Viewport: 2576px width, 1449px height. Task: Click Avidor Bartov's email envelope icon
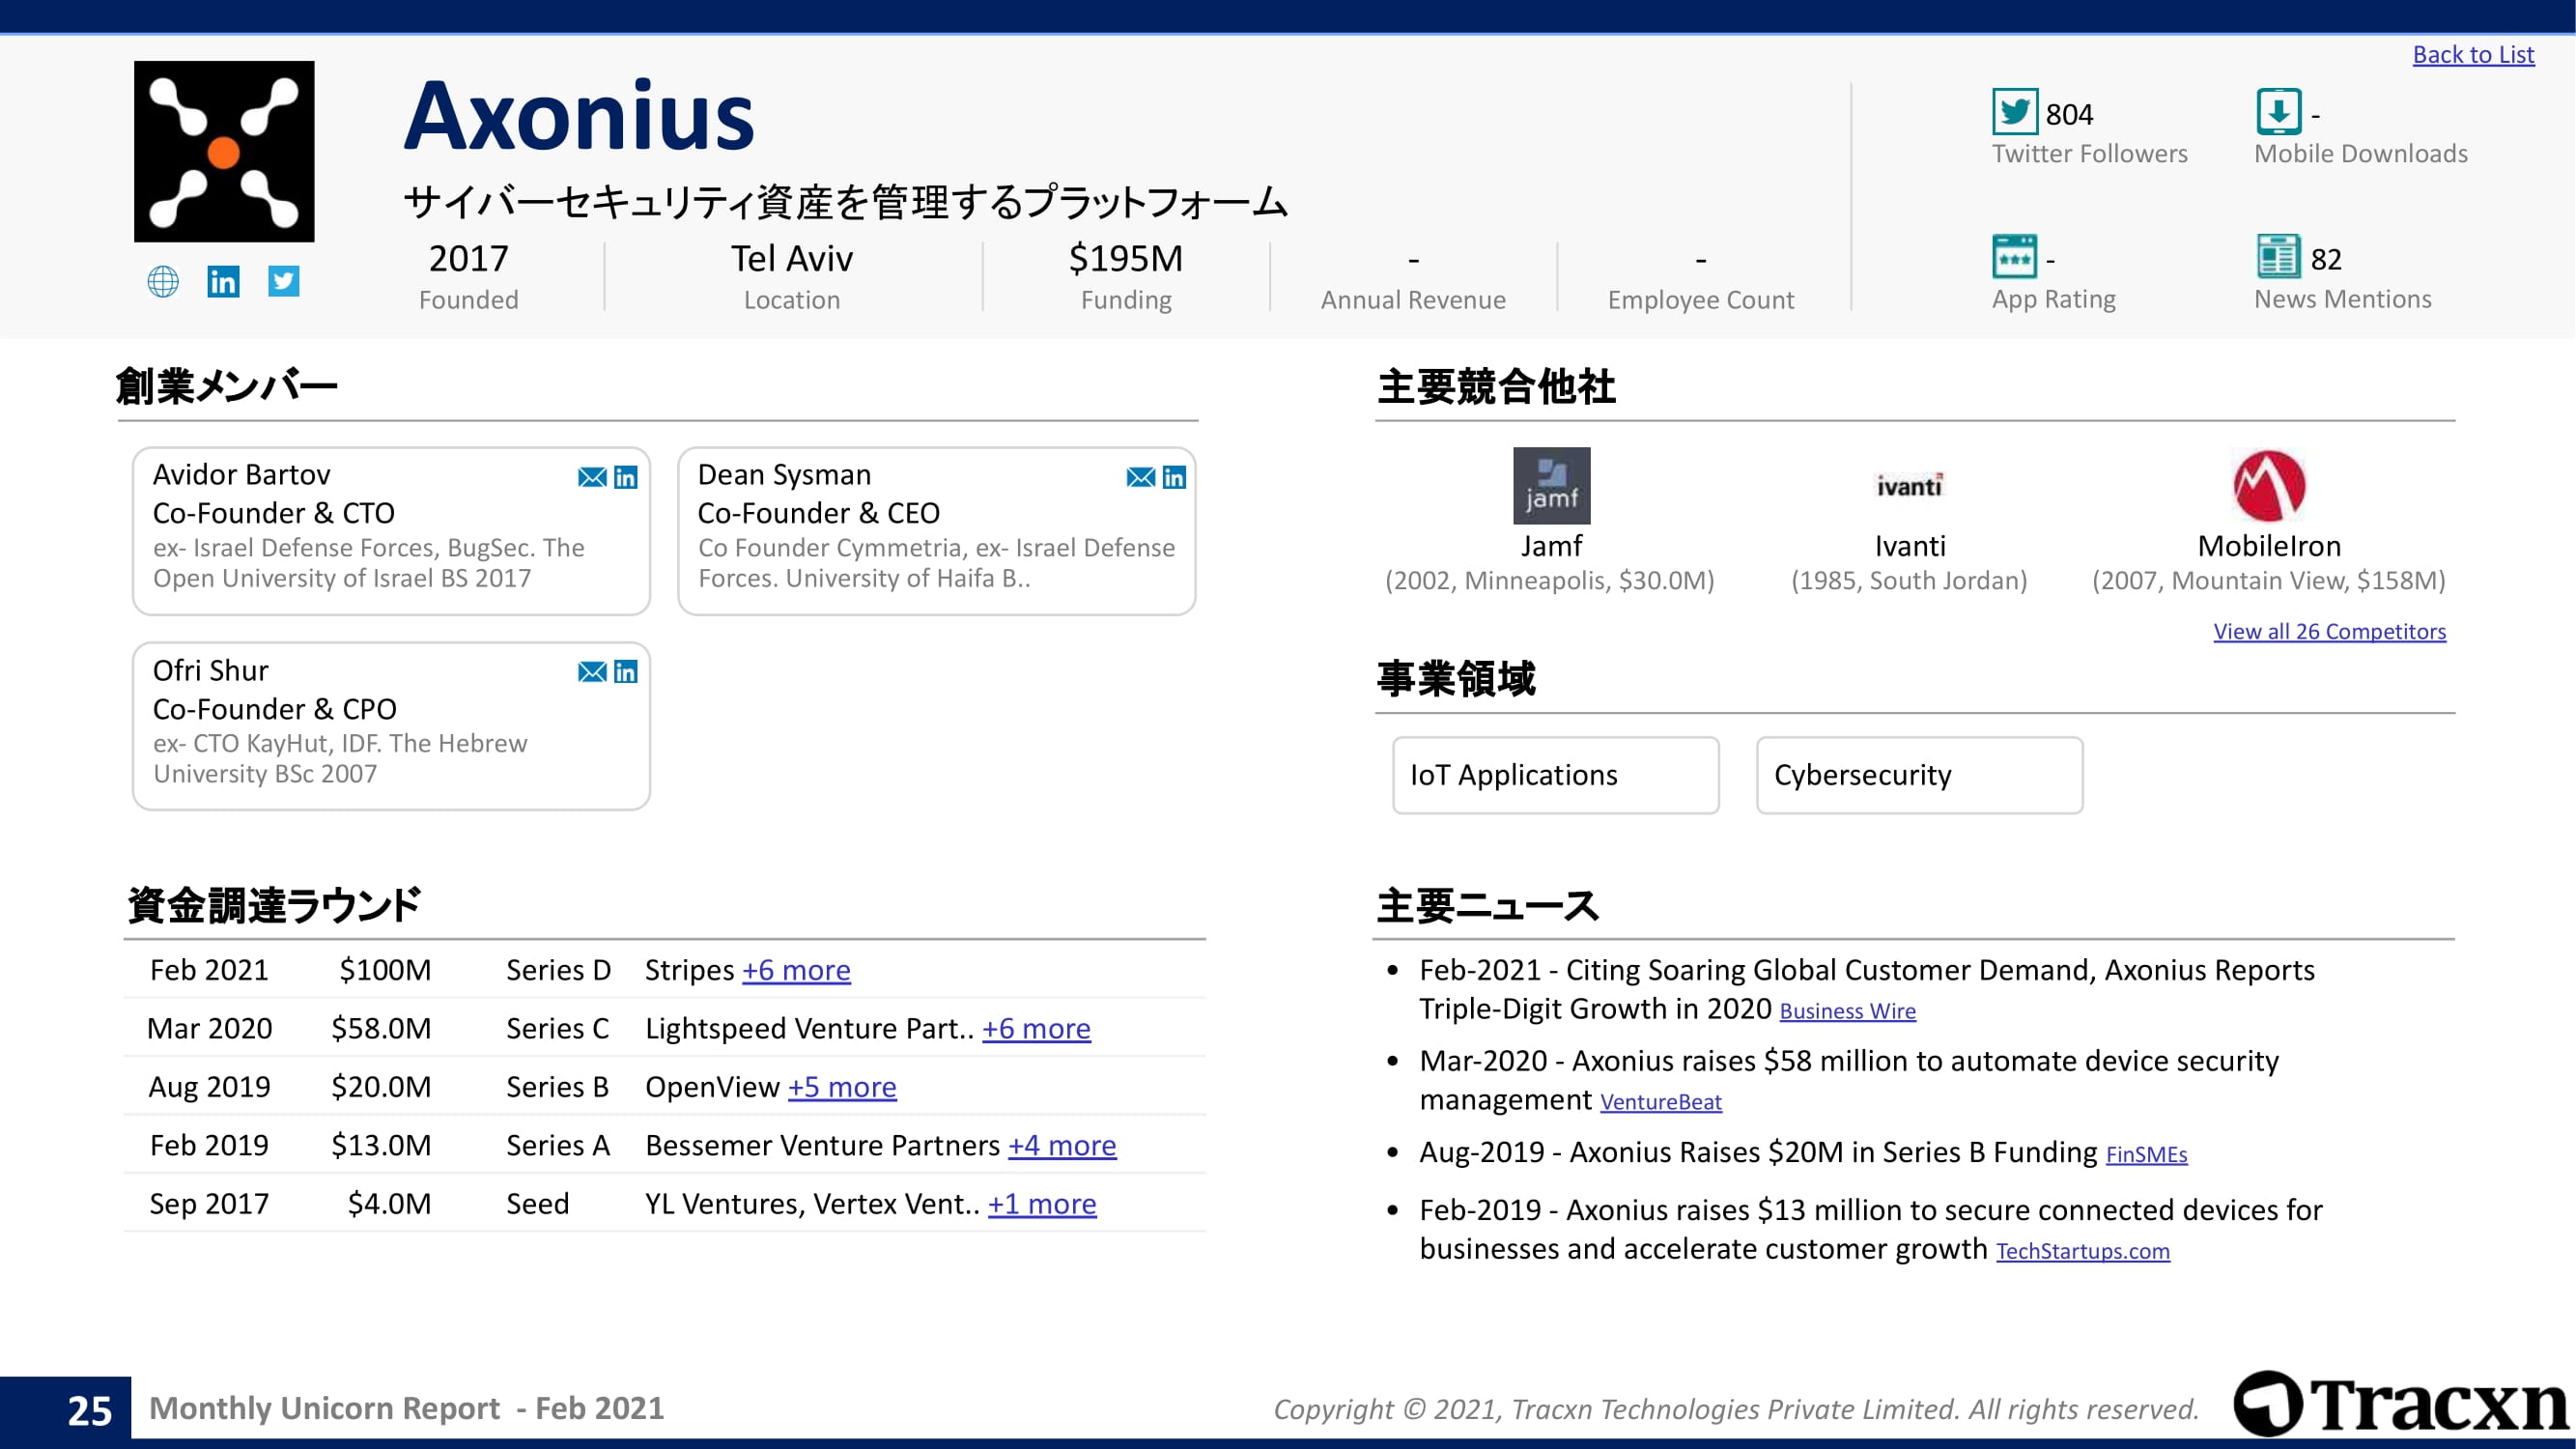(x=592, y=477)
